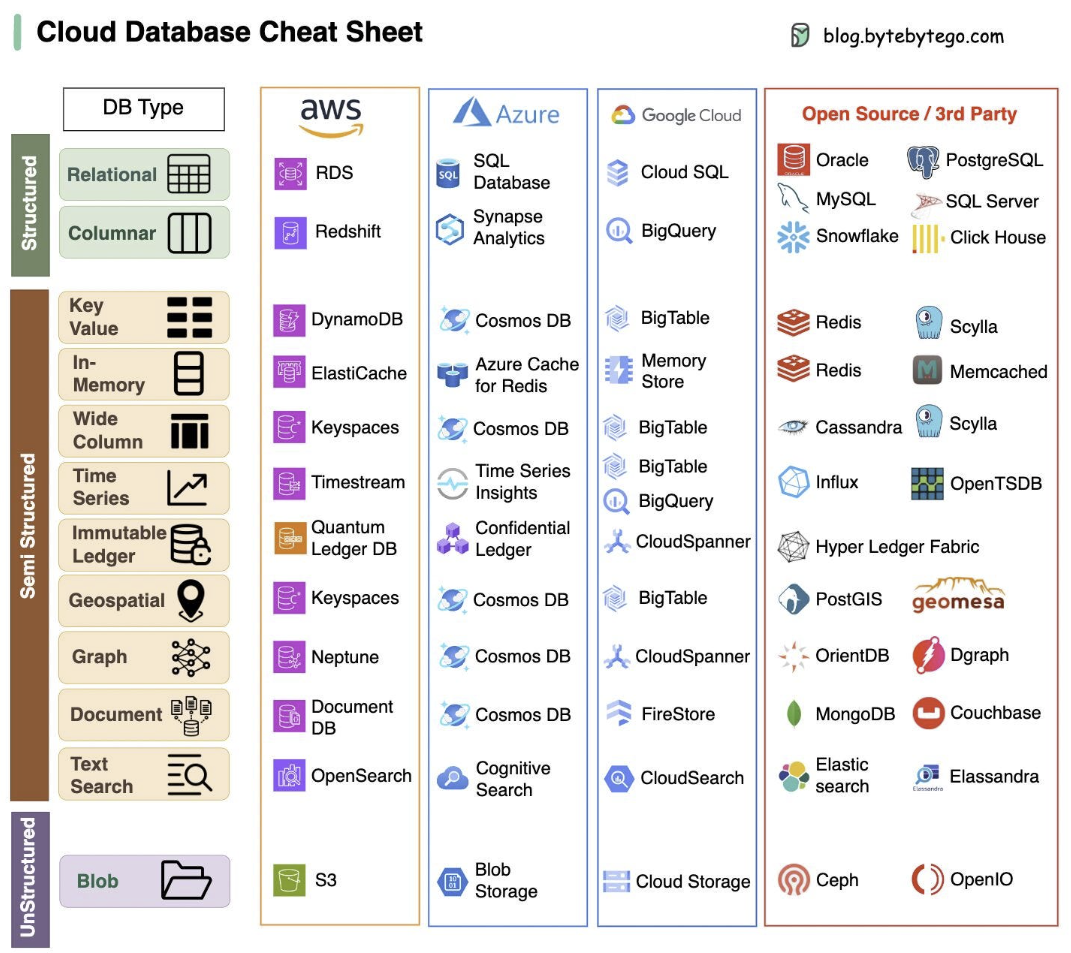
Task: Click the Open Source / 3rd Party header
Action: tap(909, 114)
